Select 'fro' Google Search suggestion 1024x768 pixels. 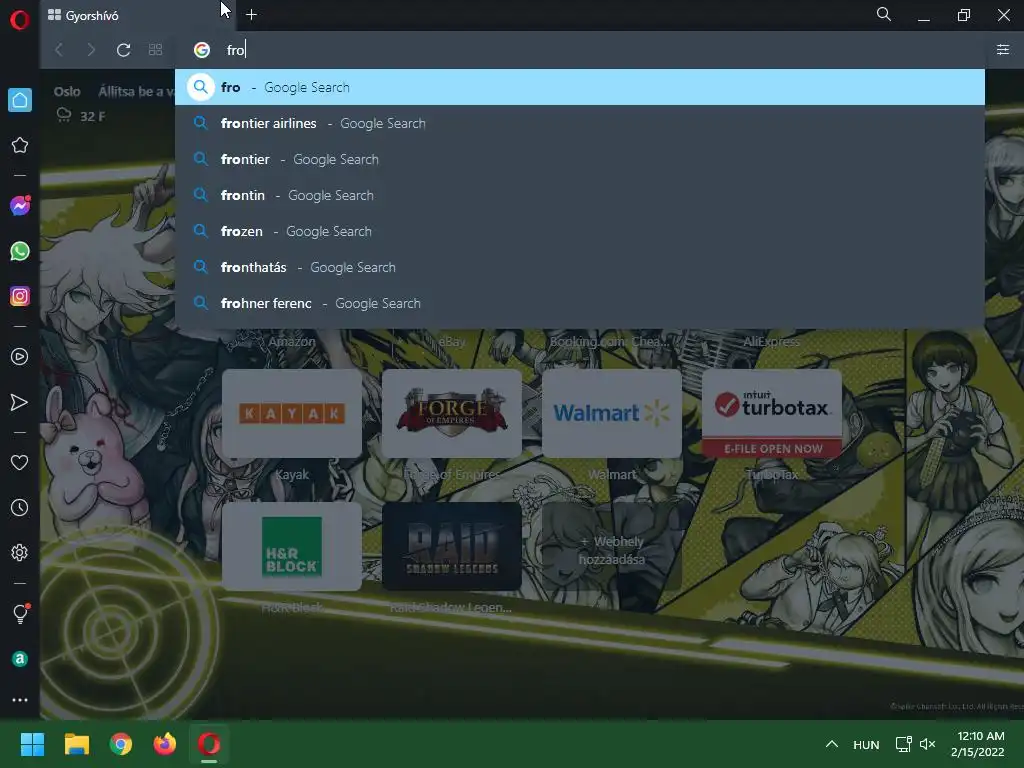tap(580, 87)
